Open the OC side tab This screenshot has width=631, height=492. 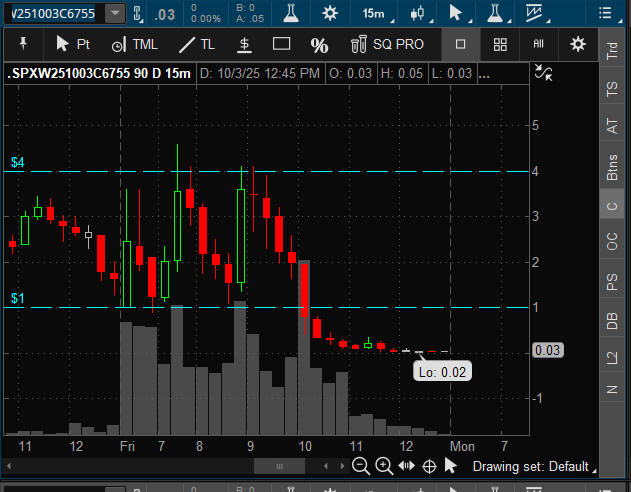tap(612, 241)
